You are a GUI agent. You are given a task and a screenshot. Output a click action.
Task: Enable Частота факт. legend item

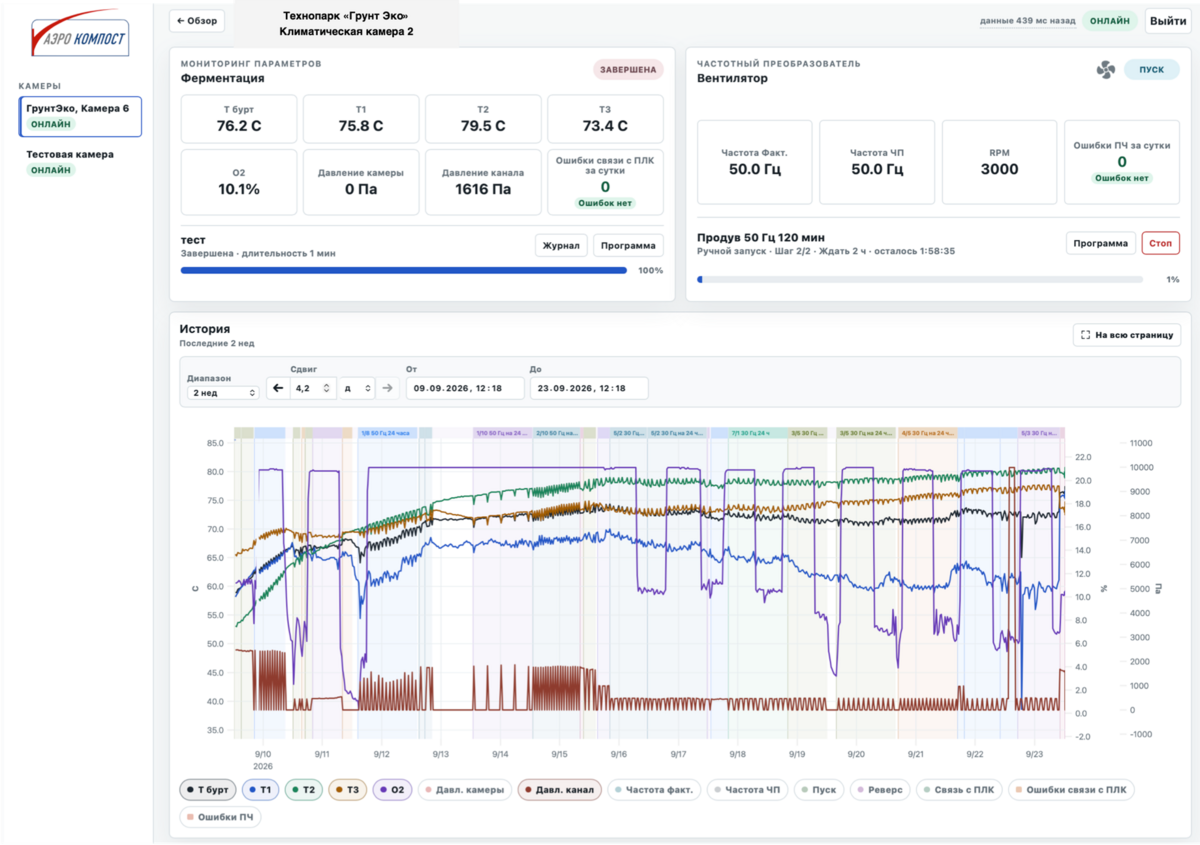pos(654,790)
